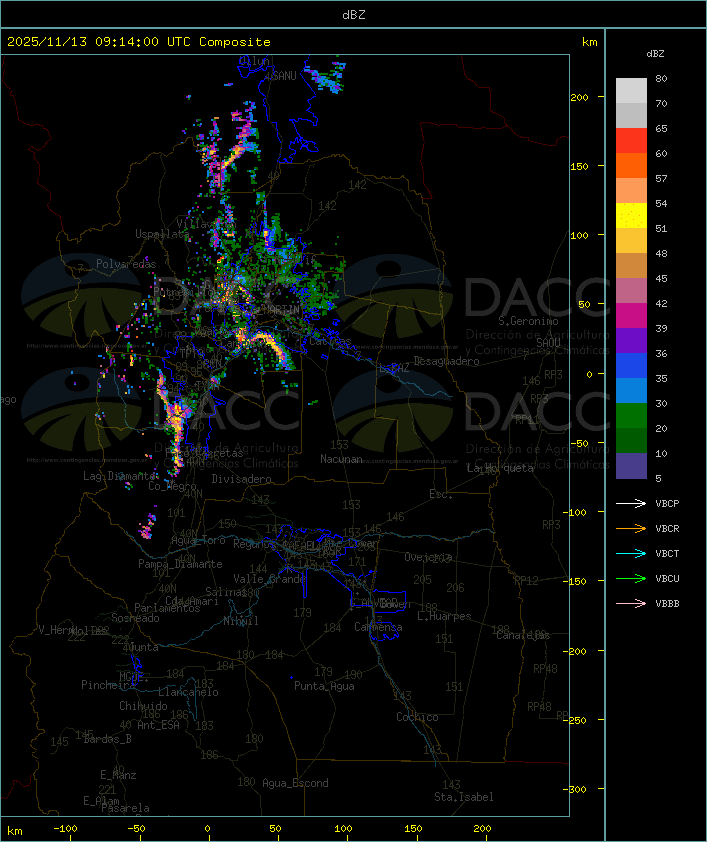
Task: Click the VBCP legend label
Action: tap(667, 504)
